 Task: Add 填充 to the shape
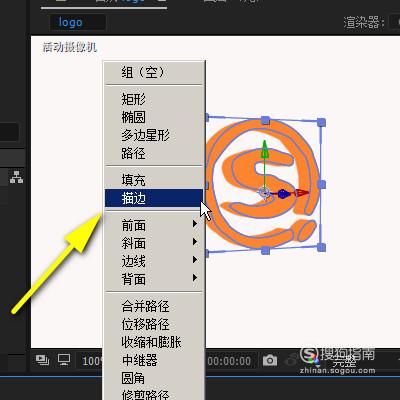(154, 180)
